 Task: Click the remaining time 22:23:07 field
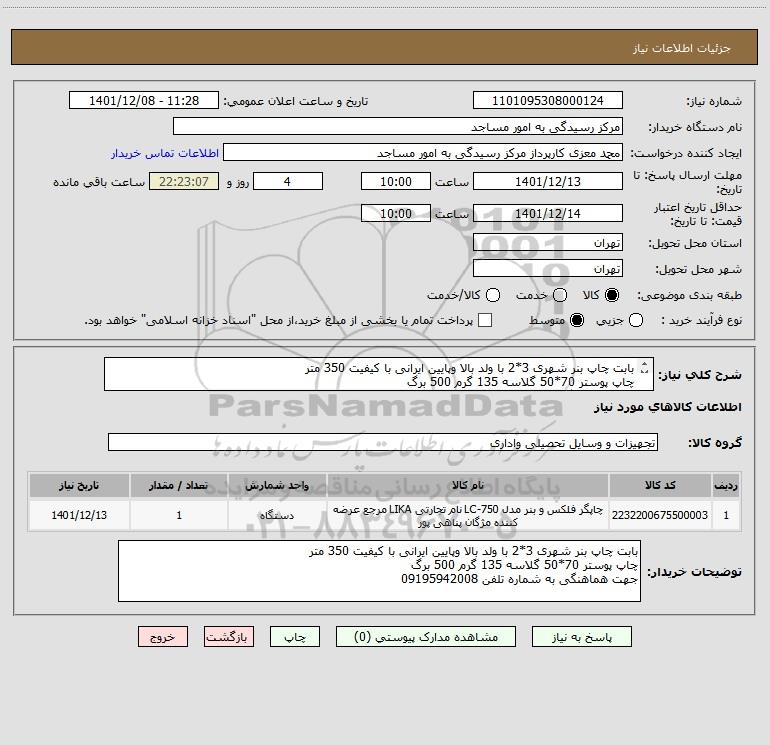click(184, 181)
